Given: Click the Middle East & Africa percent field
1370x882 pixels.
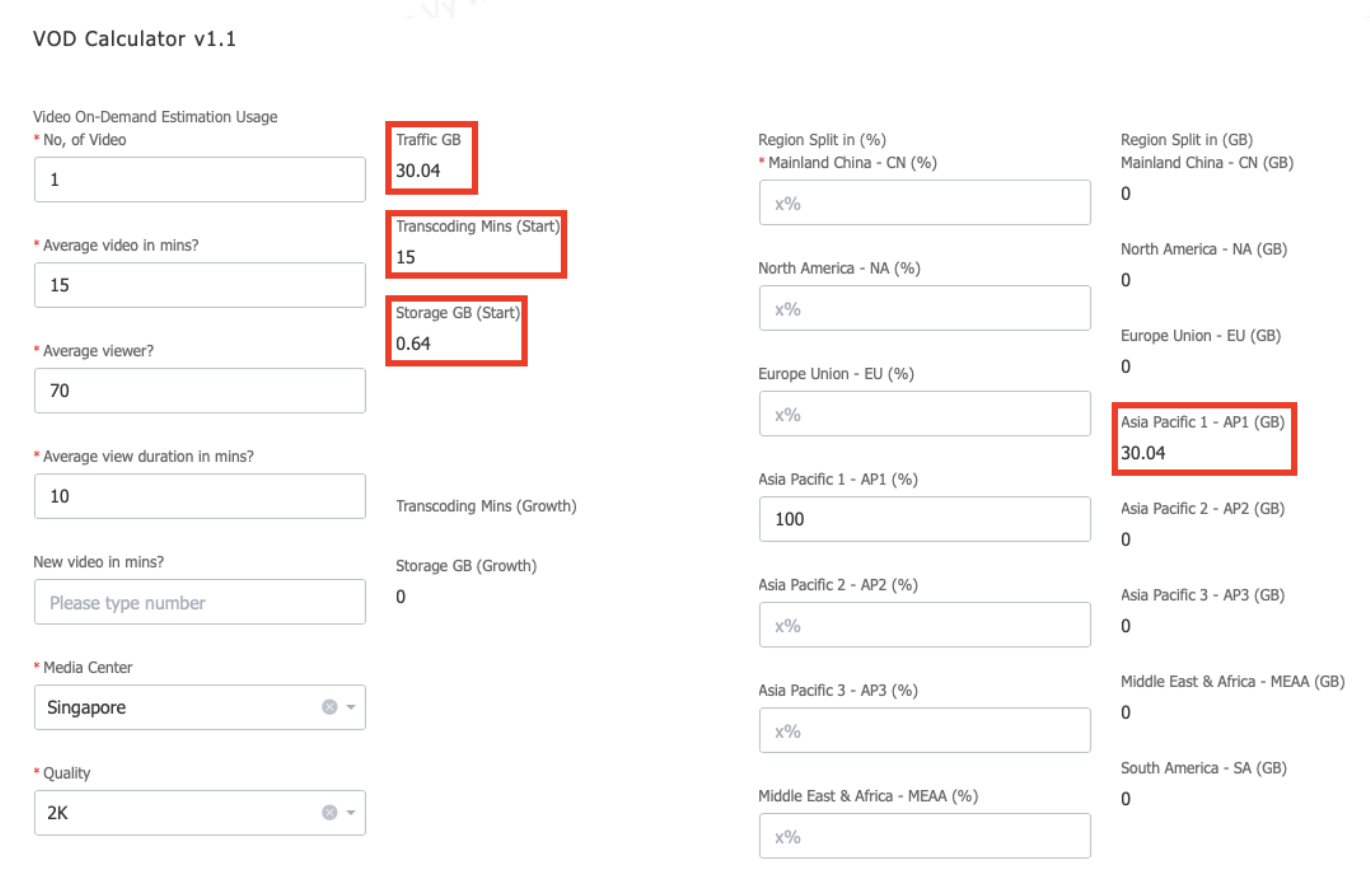Looking at the screenshot, I should click(925, 836).
